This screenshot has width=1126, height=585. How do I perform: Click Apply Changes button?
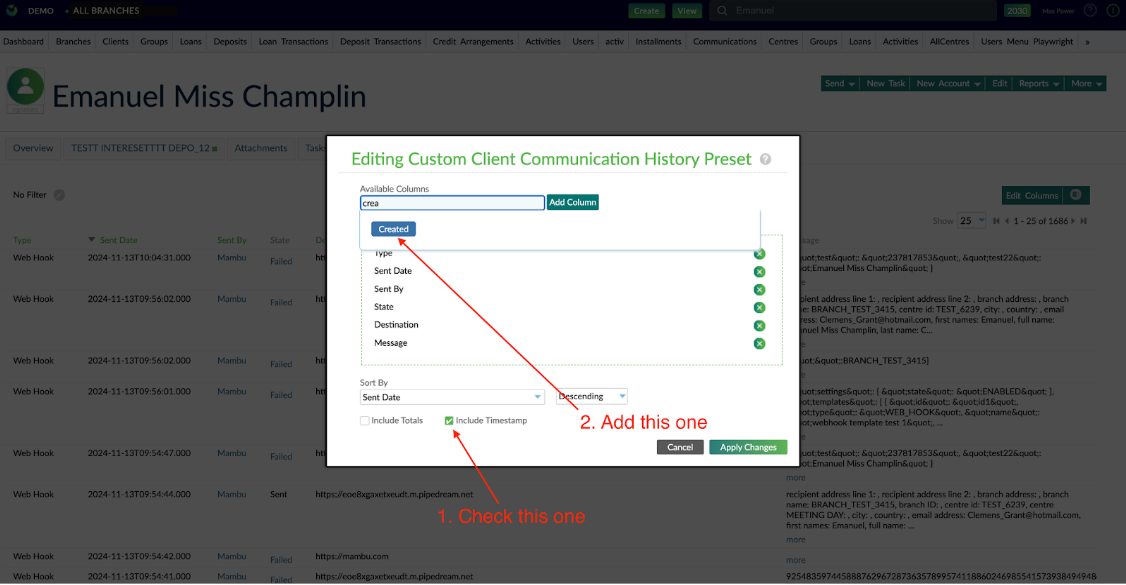point(748,447)
